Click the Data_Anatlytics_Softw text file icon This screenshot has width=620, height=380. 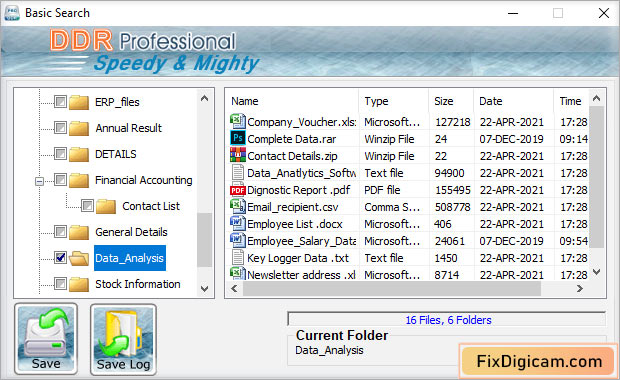pos(238,172)
